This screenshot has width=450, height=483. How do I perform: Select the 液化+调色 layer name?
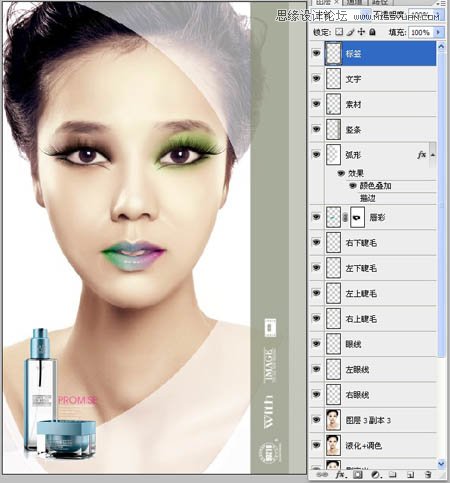[364, 446]
